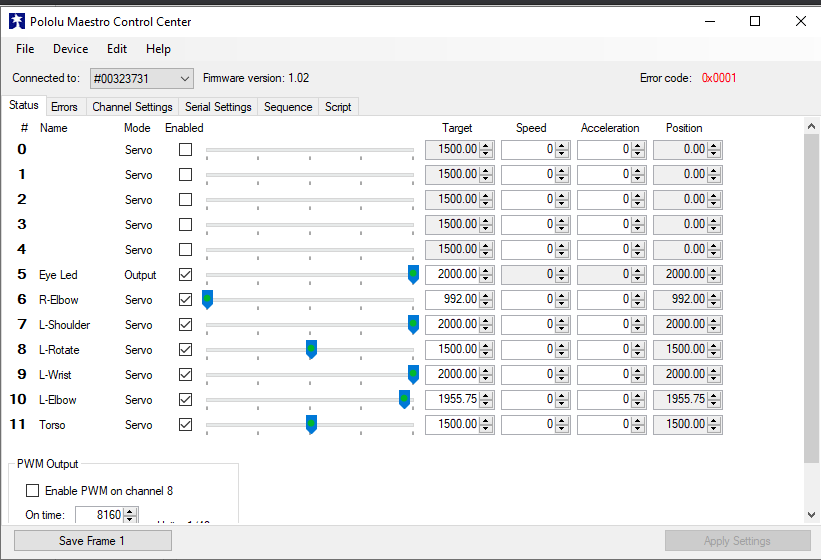This screenshot has width=821, height=560.
Task: Click the L-Shoulder channel name
Action: click(64, 325)
